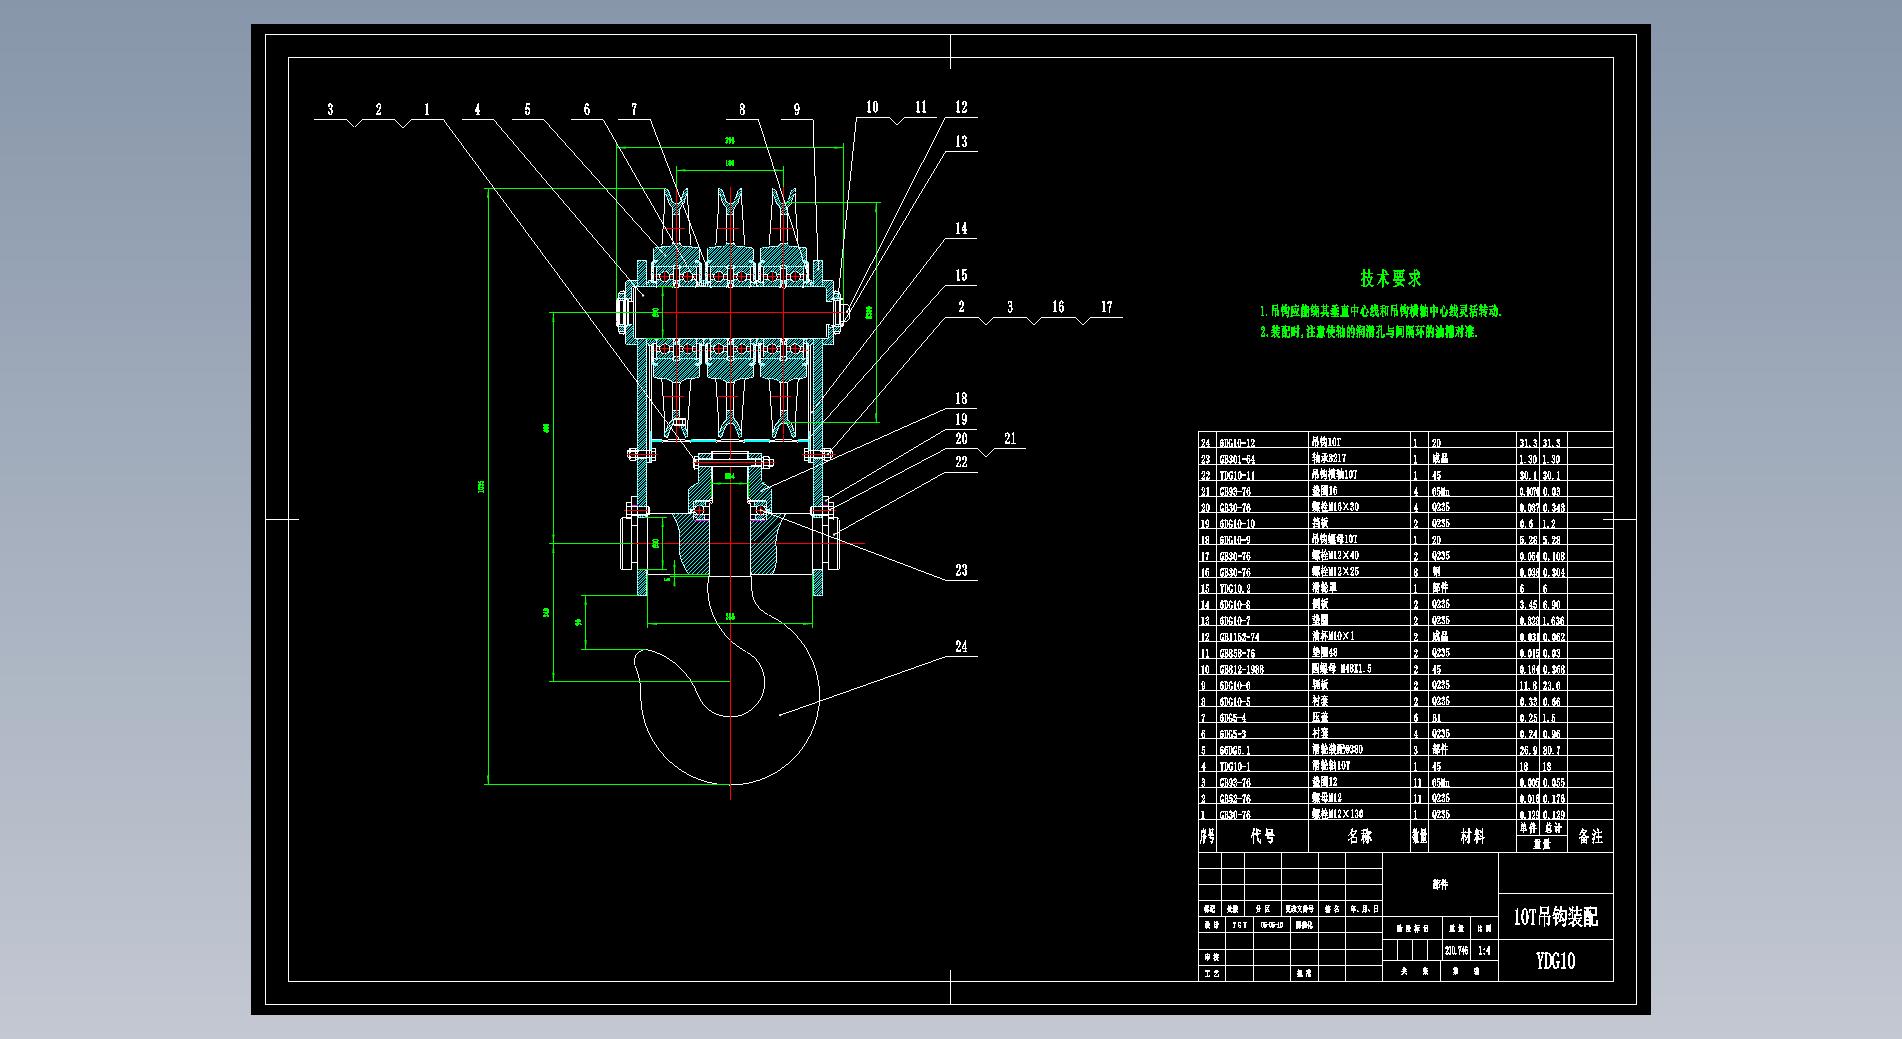Screen dimensions: 1902x1039
Task: Click the 技术要求 heading text
Action: click(x=1390, y=279)
